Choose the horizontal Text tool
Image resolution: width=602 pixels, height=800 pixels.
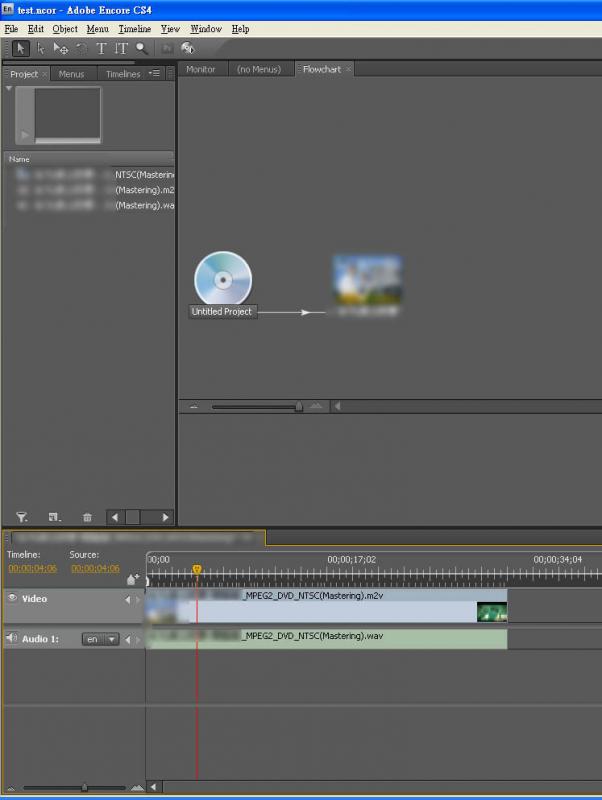(x=101, y=48)
